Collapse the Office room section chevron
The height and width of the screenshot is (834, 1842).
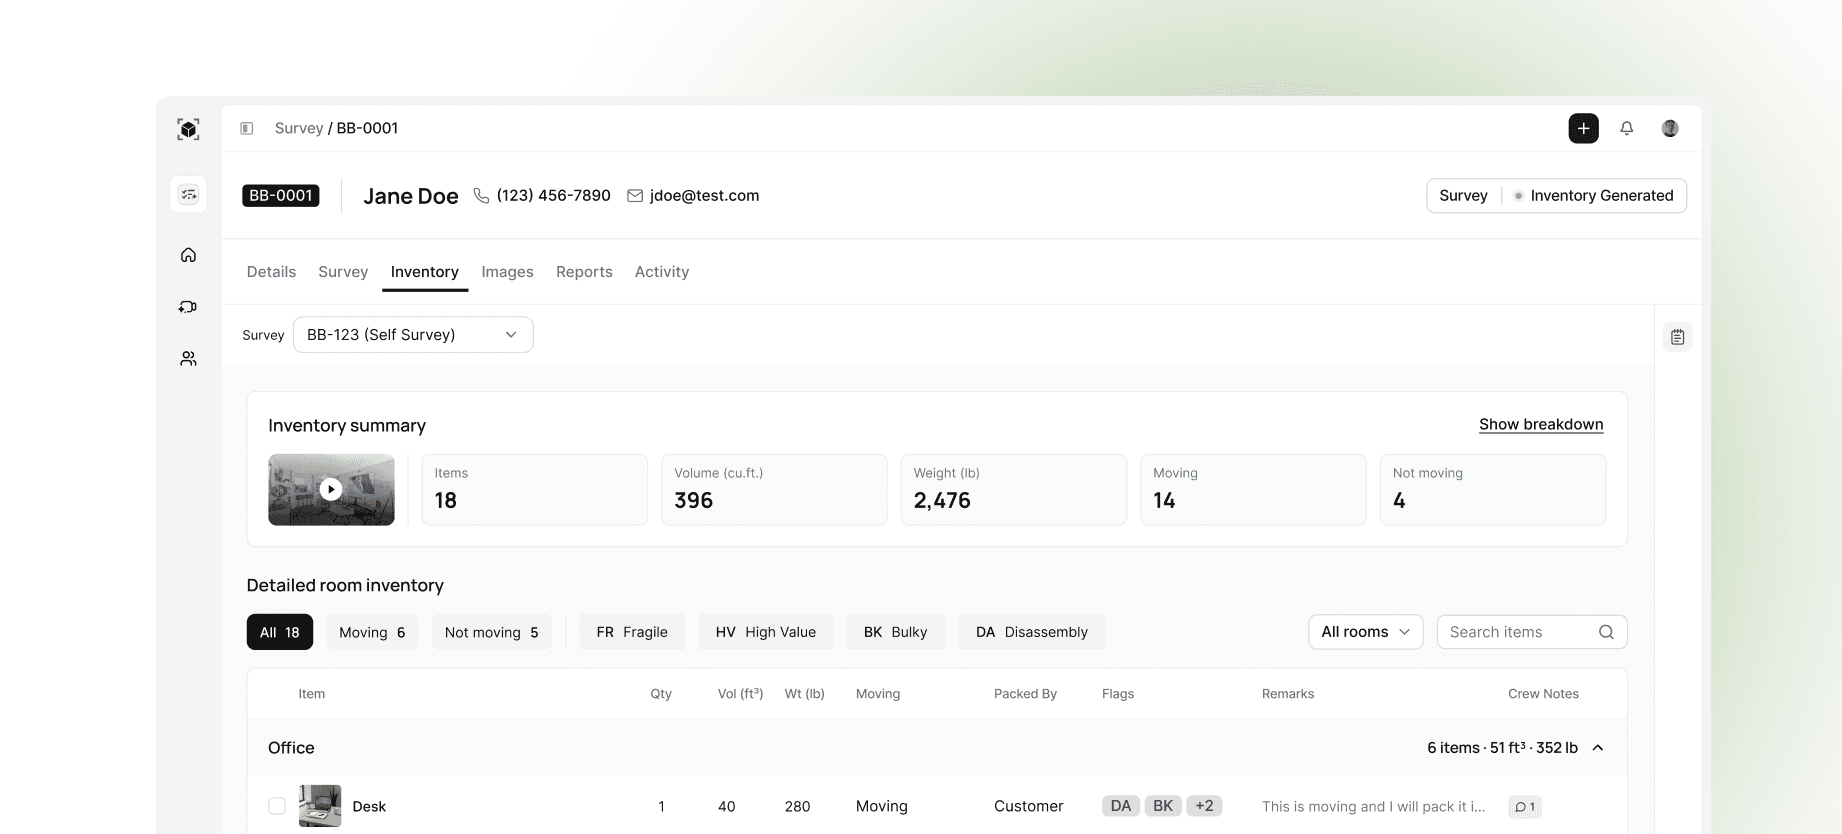click(1598, 748)
